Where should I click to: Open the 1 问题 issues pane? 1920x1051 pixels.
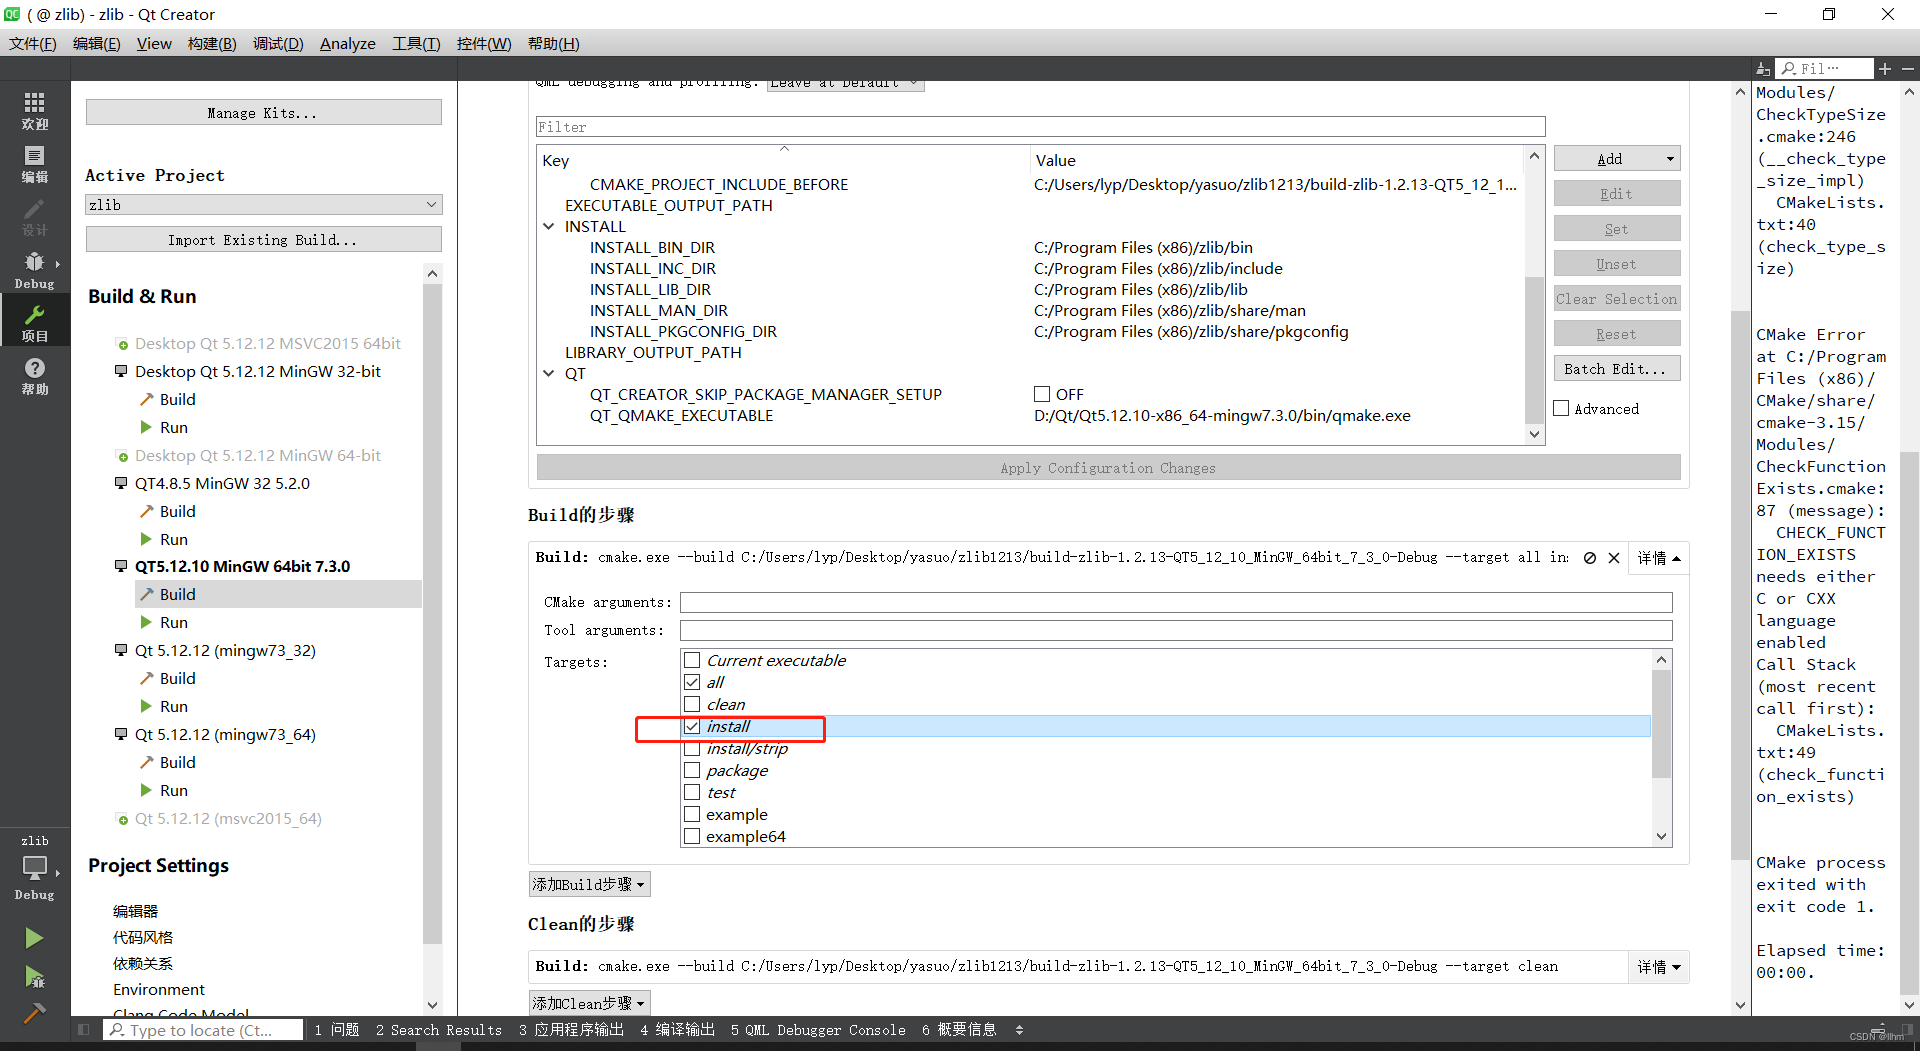click(x=337, y=1029)
